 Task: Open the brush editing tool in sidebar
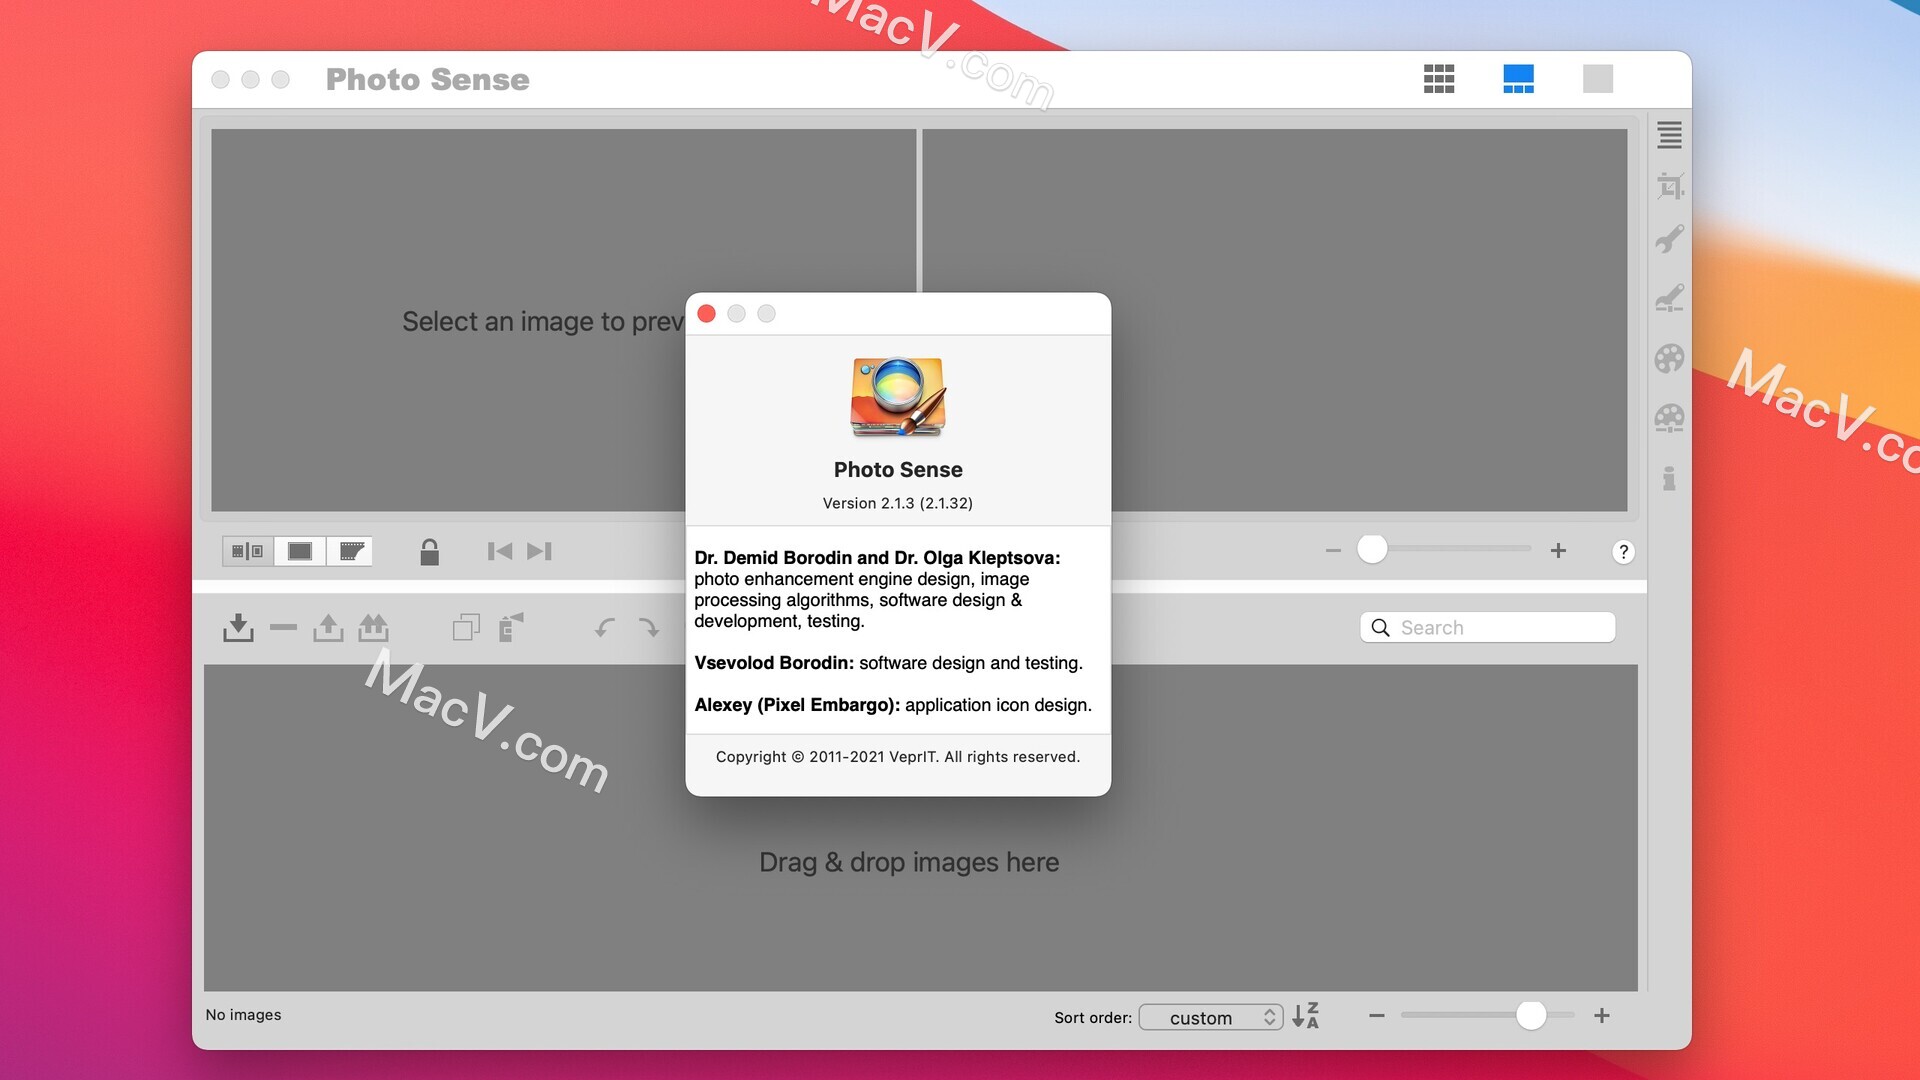coord(1669,297)
